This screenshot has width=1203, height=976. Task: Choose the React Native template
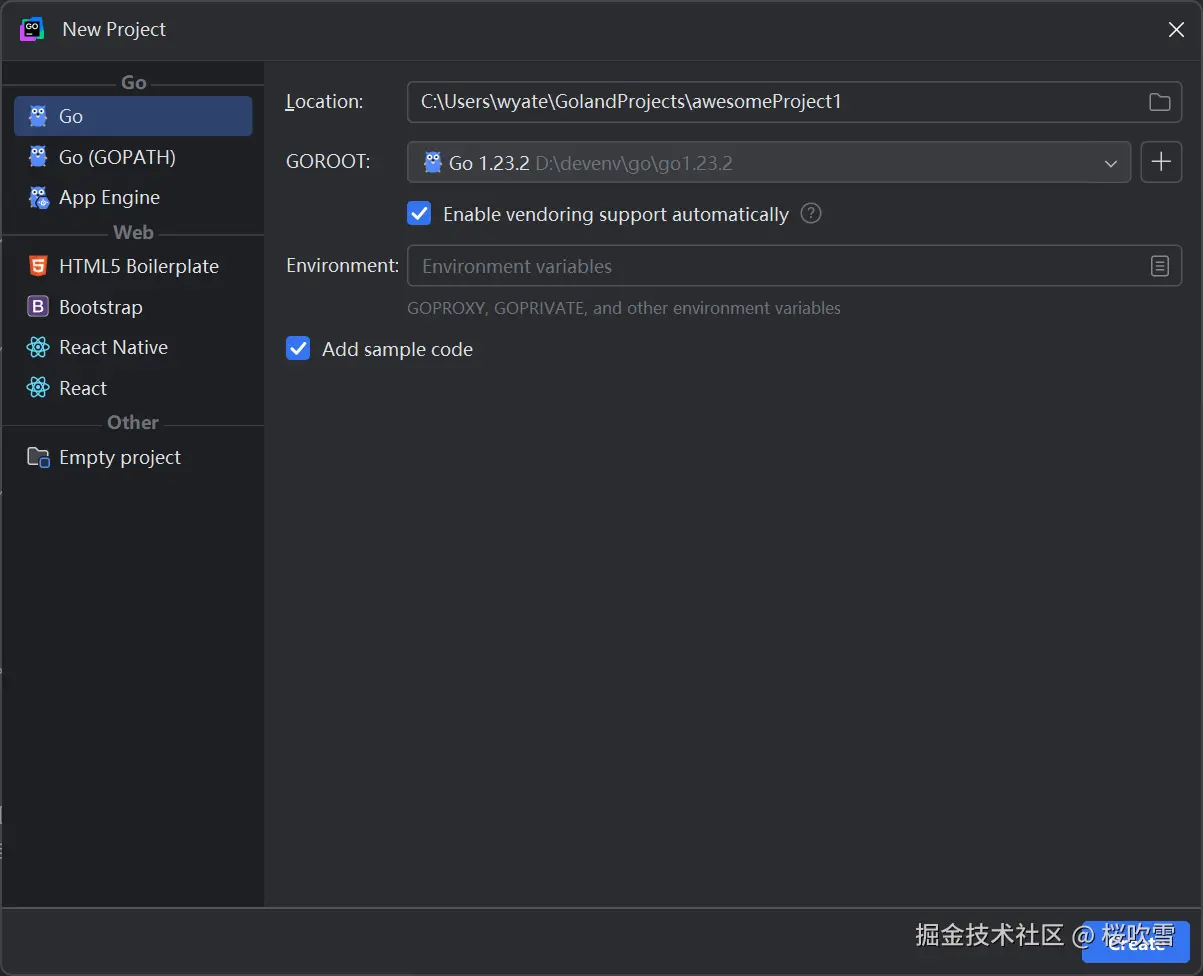point(133,347)
